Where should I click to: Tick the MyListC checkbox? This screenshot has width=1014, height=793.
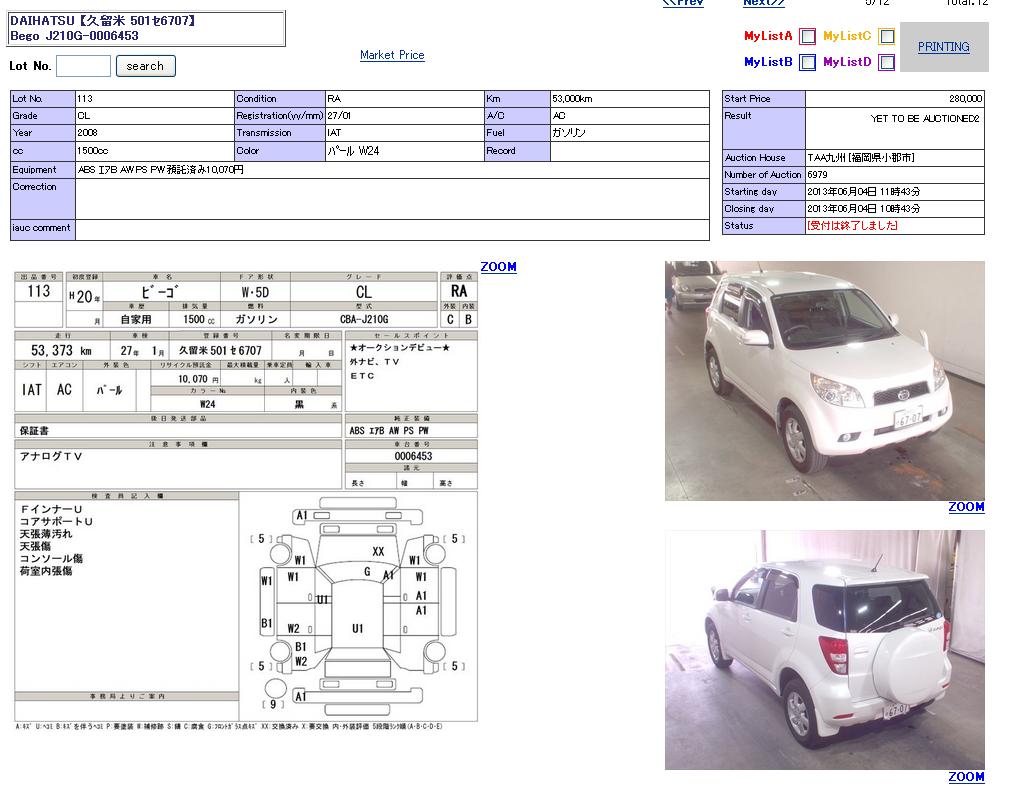886,37
